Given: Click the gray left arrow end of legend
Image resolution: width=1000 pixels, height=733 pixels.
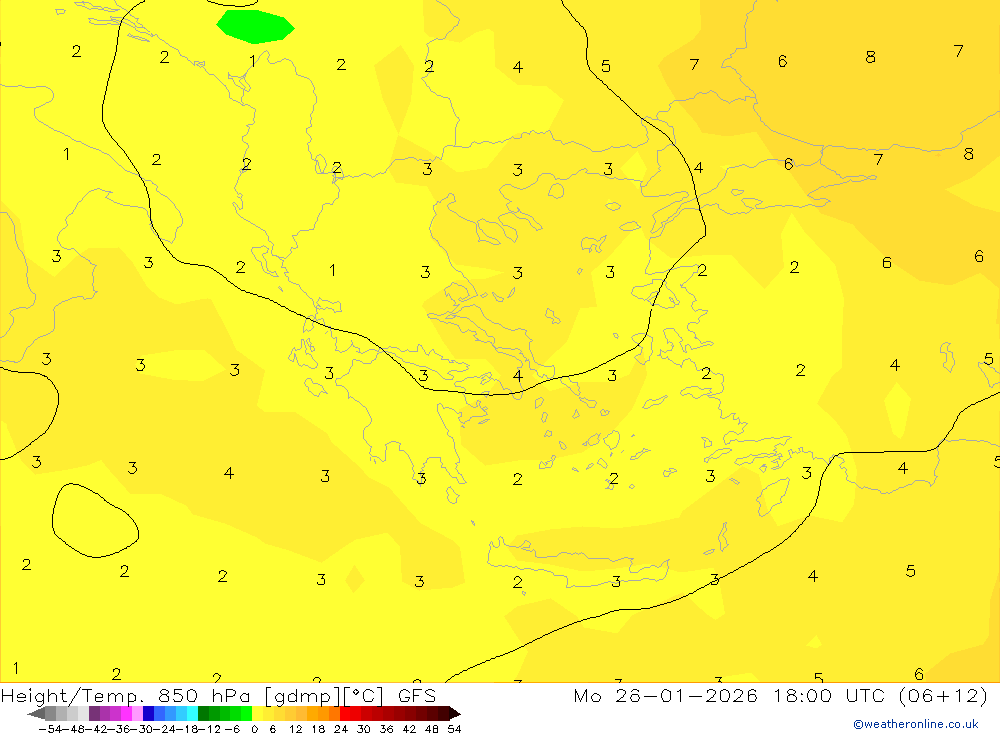Looking at the screenshot, I should click(36, 714).
